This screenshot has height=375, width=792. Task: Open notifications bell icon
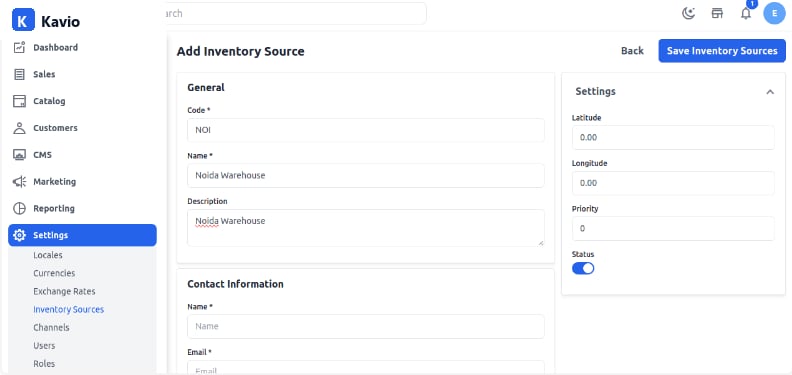[746, 14]
